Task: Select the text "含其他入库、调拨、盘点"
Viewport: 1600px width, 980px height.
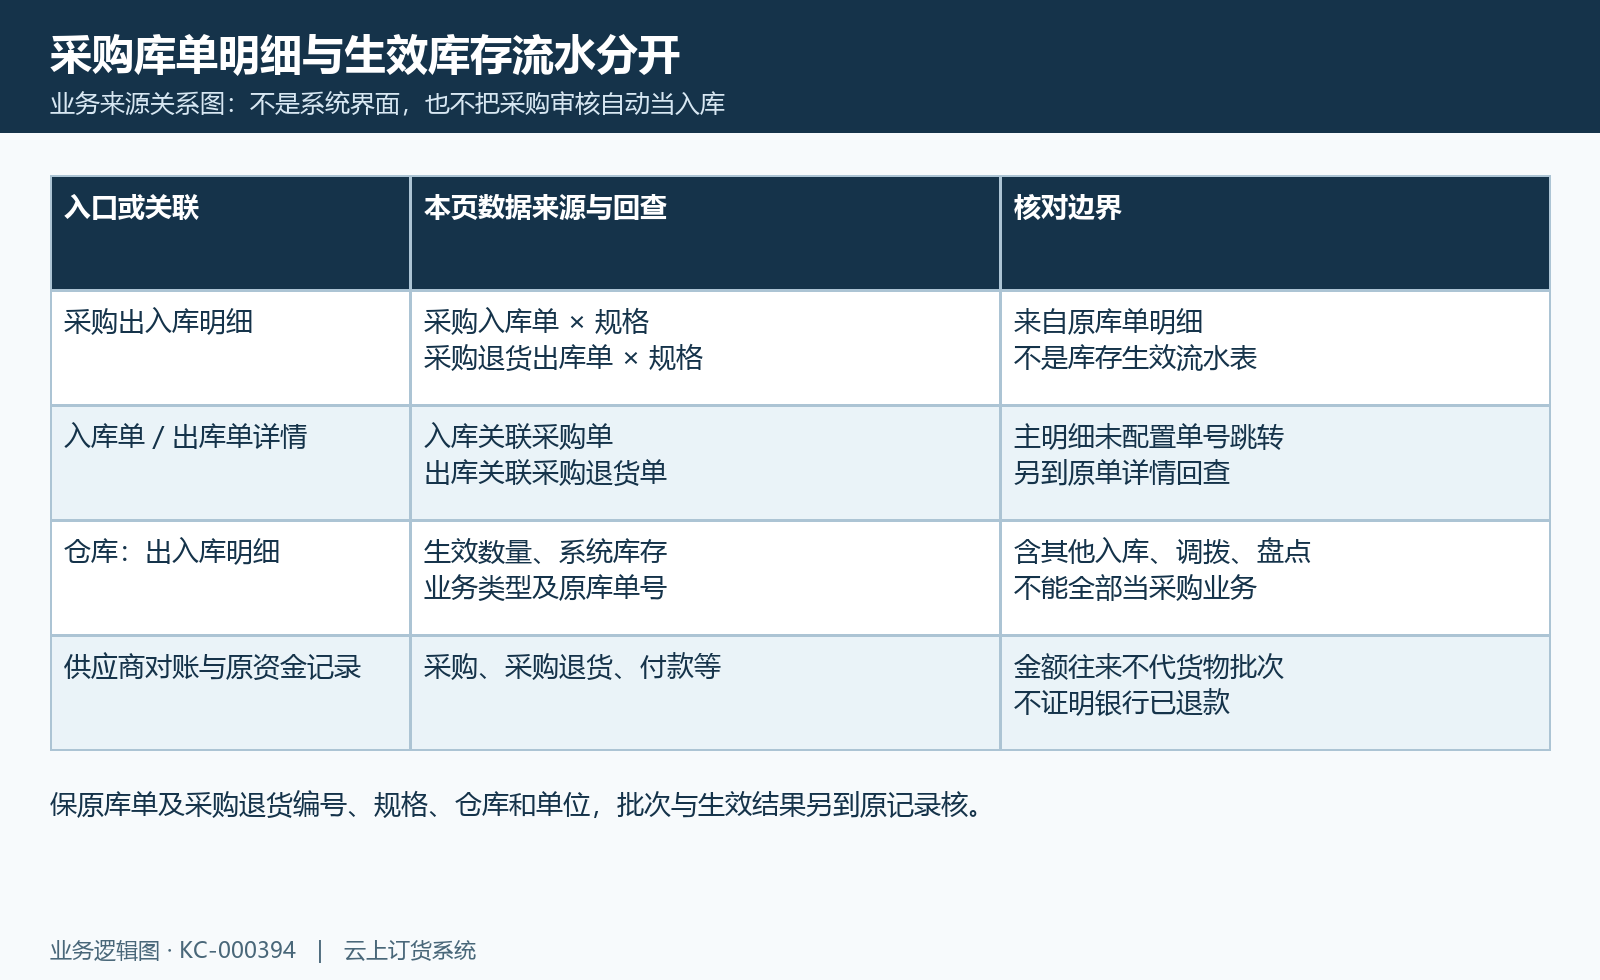Action: coord(1163,552)
